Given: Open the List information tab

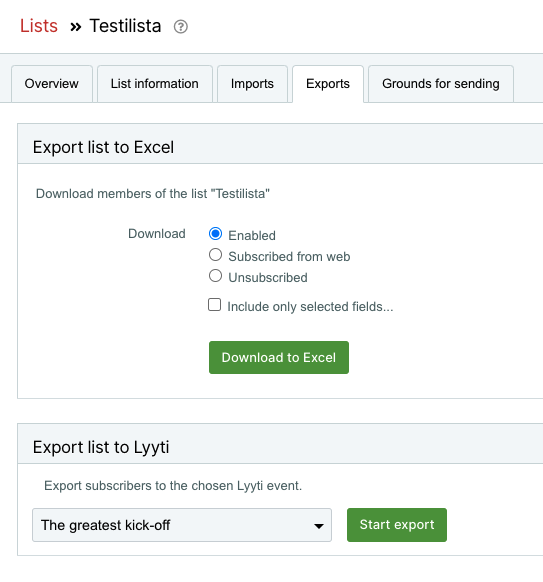Looking at the screenshot, I should coord(154,84).
